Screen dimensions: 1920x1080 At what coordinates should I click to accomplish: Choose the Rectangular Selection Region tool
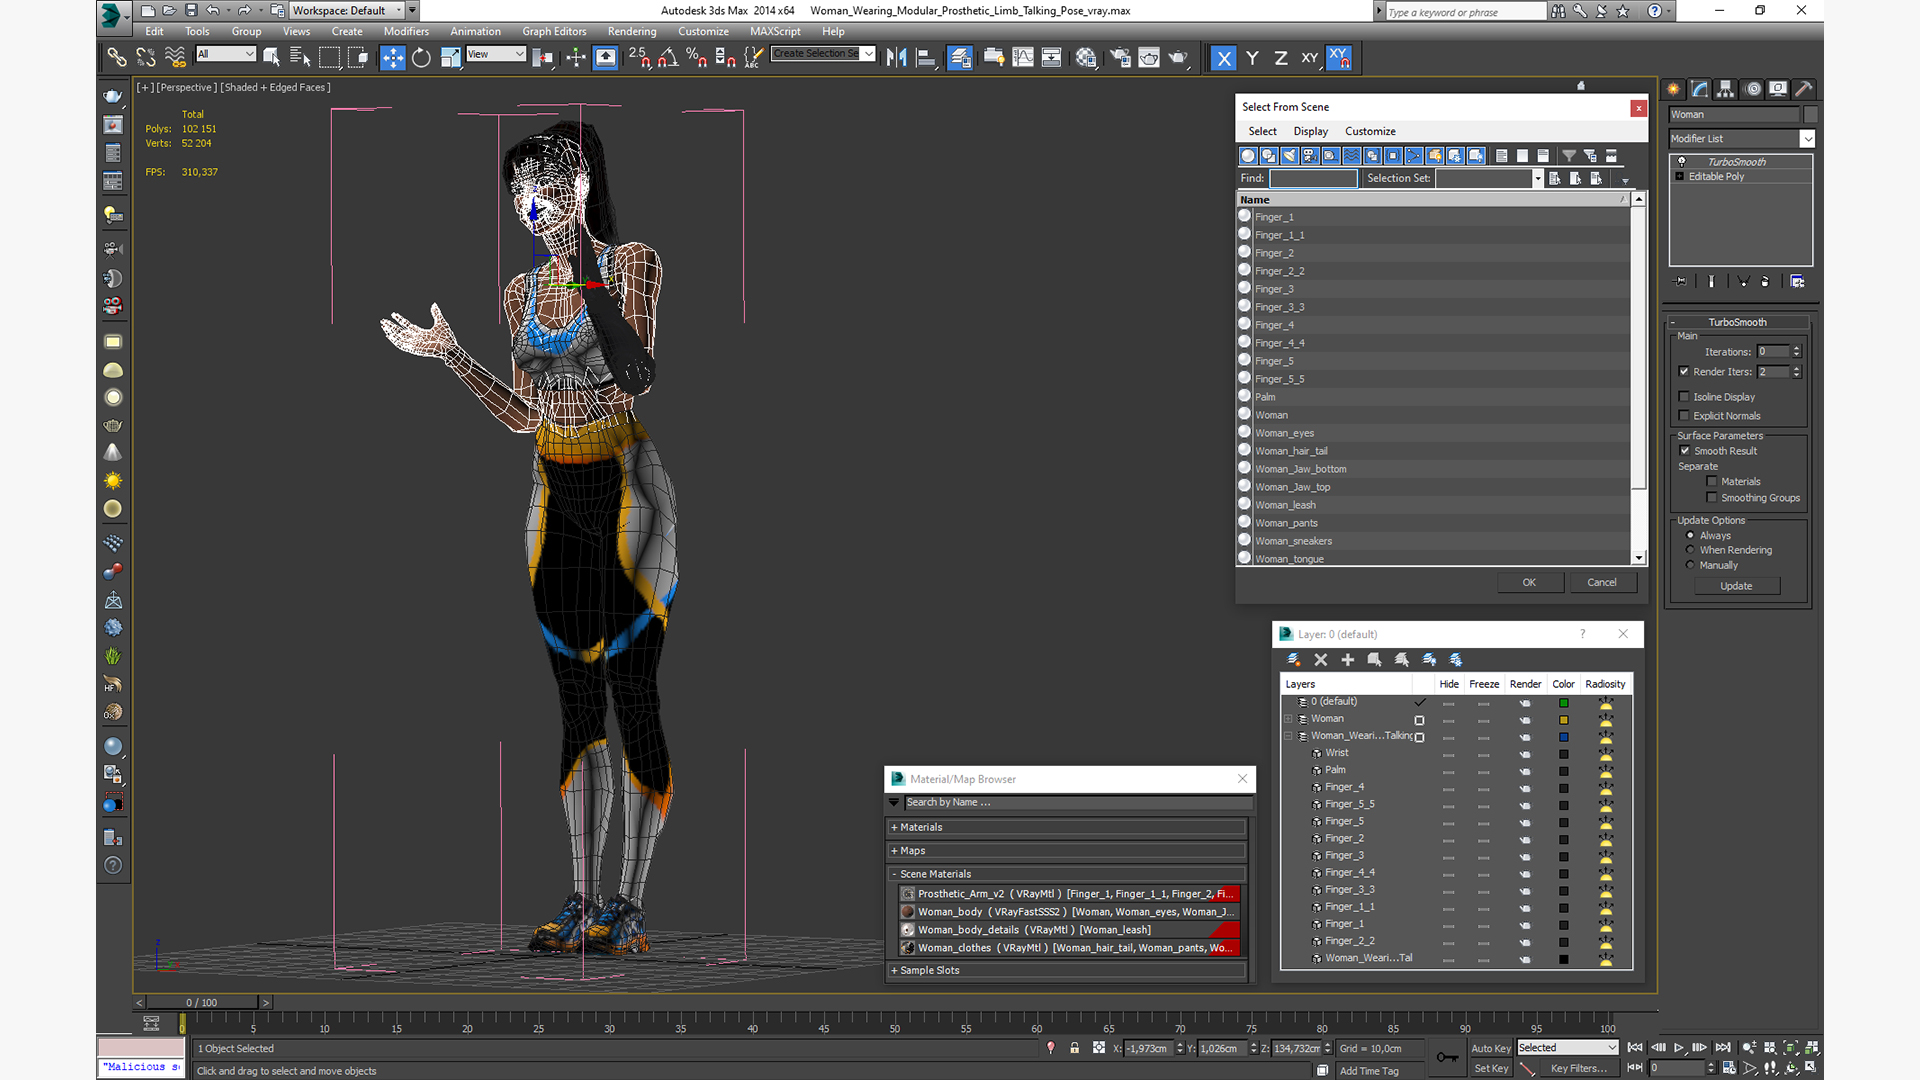tap(329, 58)
